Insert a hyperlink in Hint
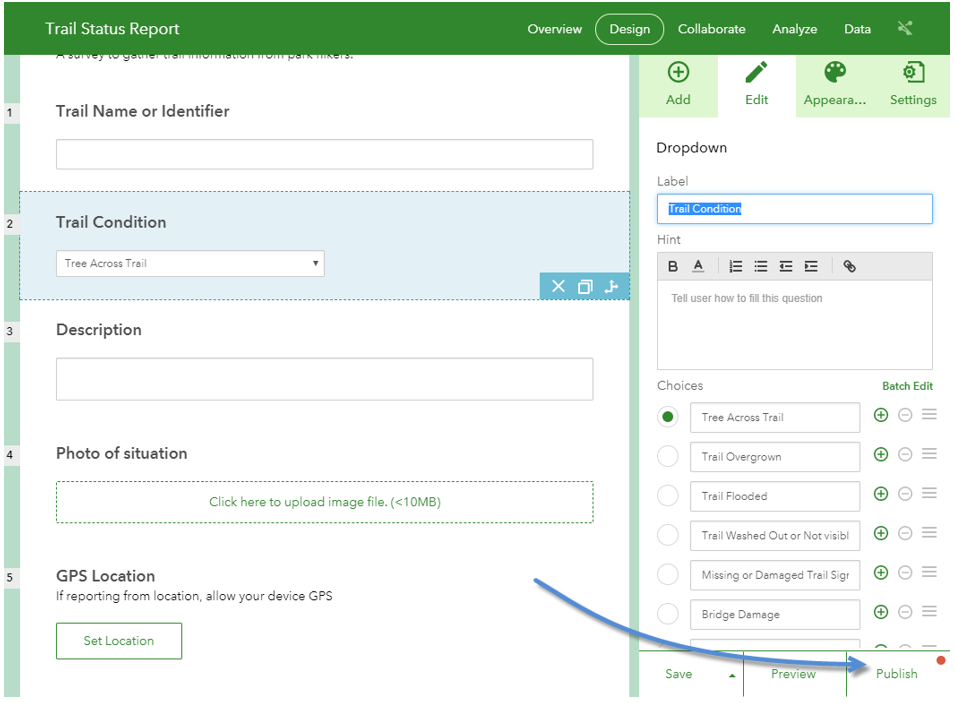 (x=849, y=266)
